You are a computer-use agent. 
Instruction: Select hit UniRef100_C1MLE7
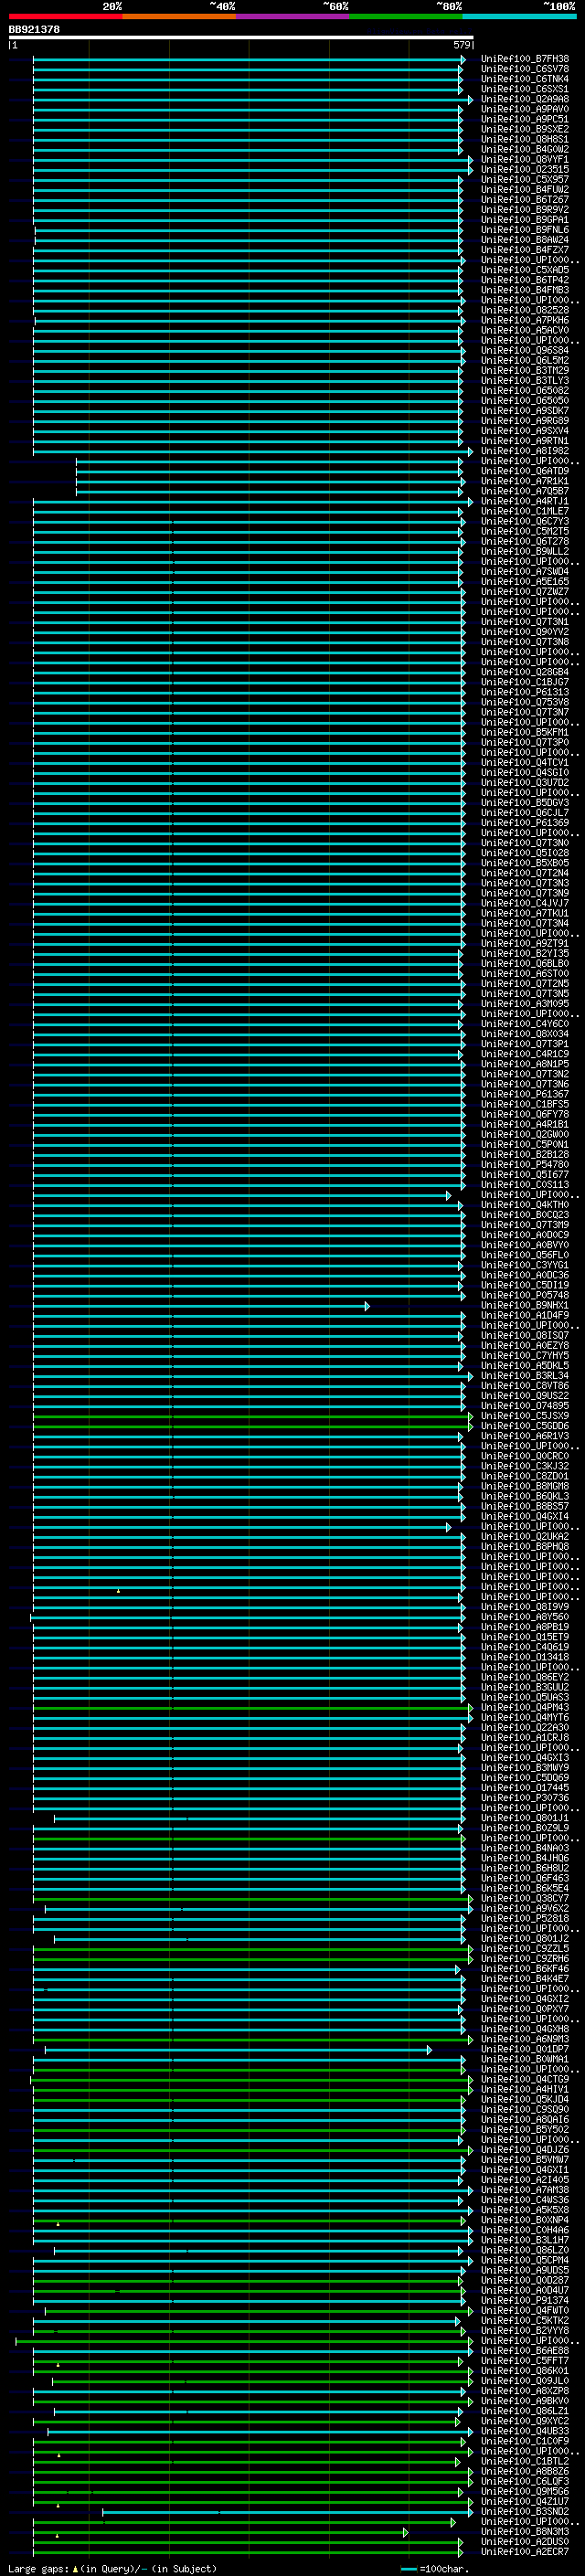[524, 512]
